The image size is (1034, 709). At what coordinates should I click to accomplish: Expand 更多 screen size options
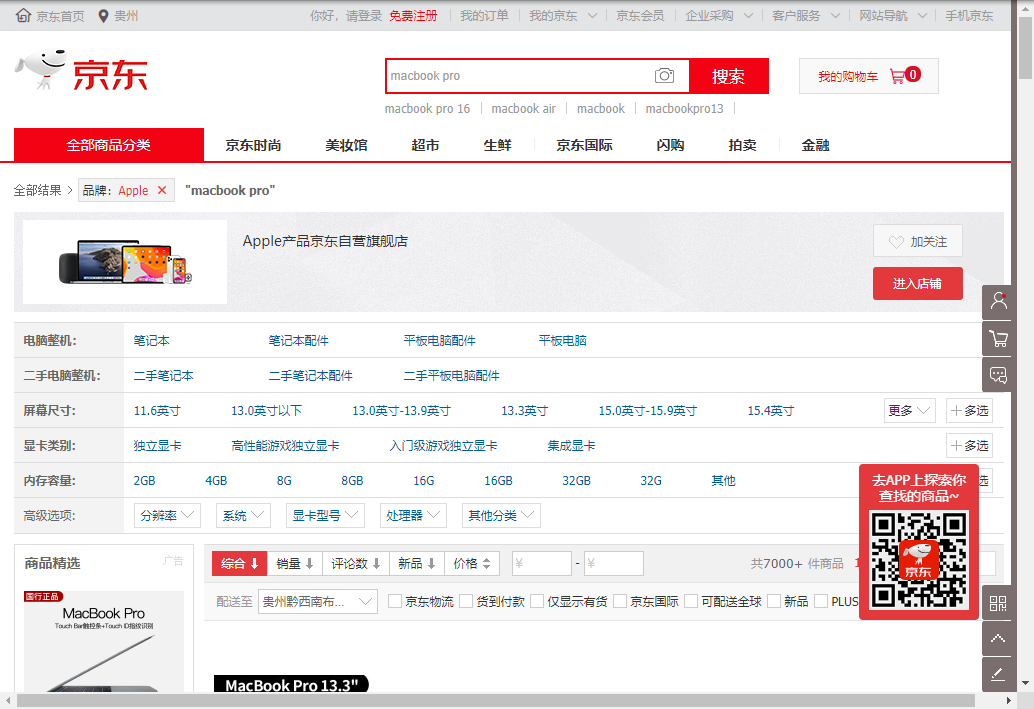tap(909, 411)
